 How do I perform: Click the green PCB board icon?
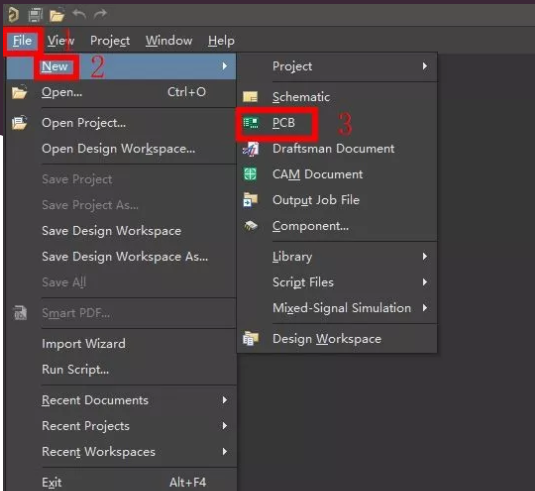(x=251, y=123)
